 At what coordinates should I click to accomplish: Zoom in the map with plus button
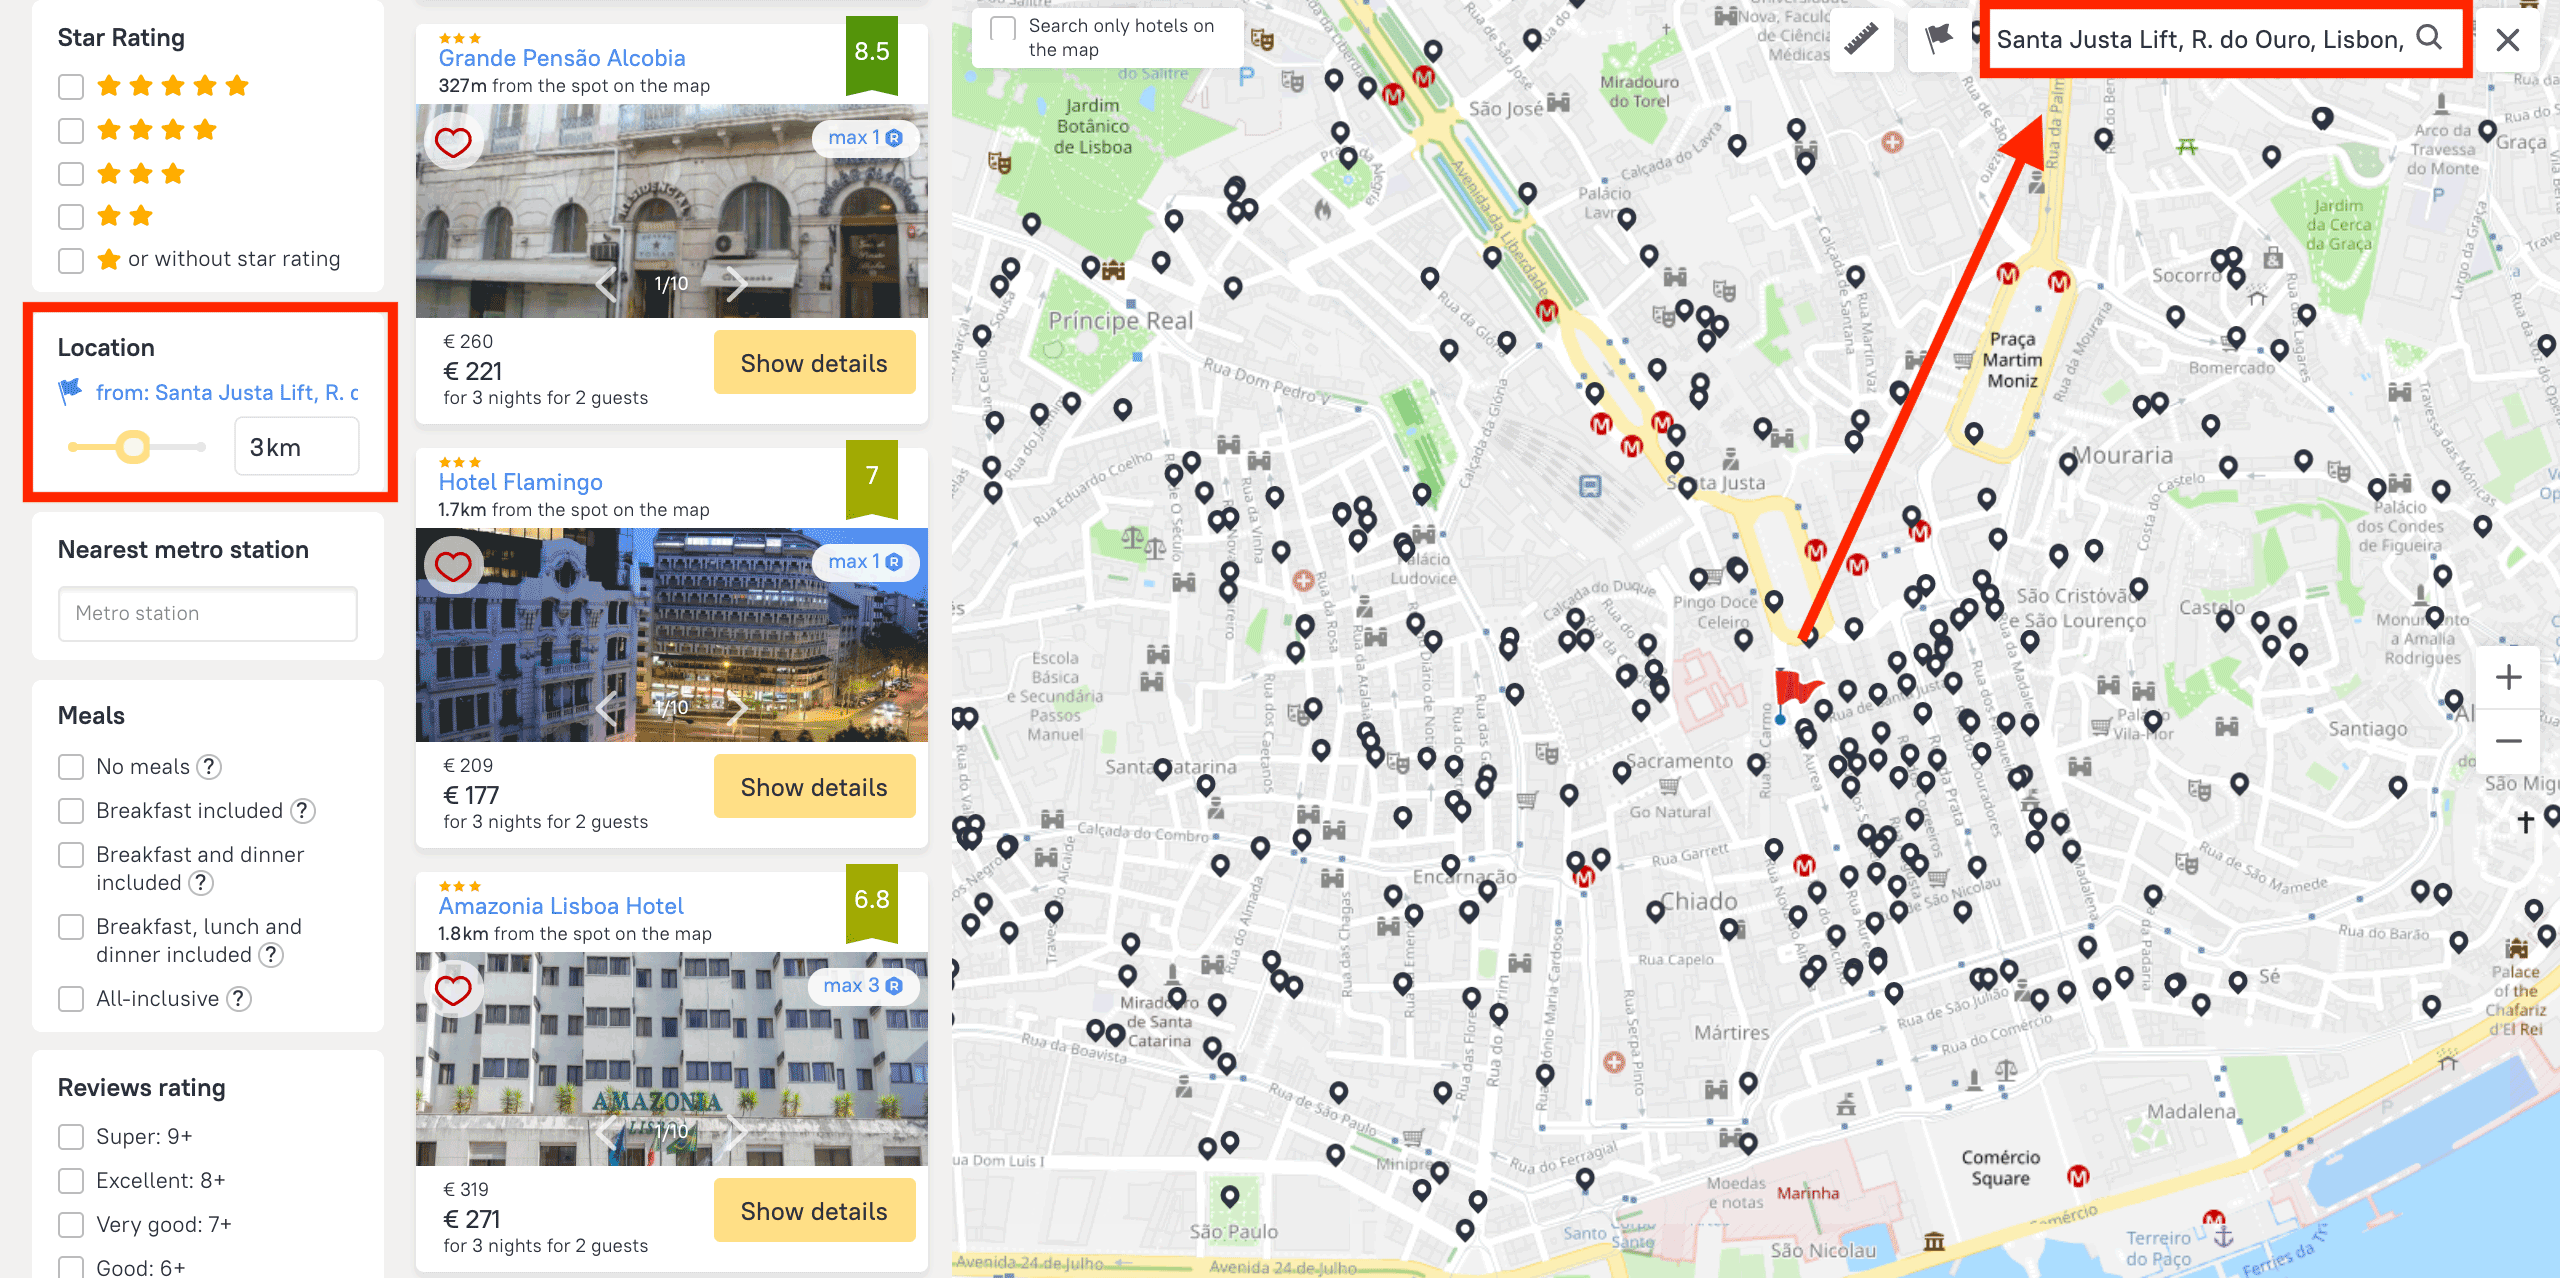[x=2508, y=678]
